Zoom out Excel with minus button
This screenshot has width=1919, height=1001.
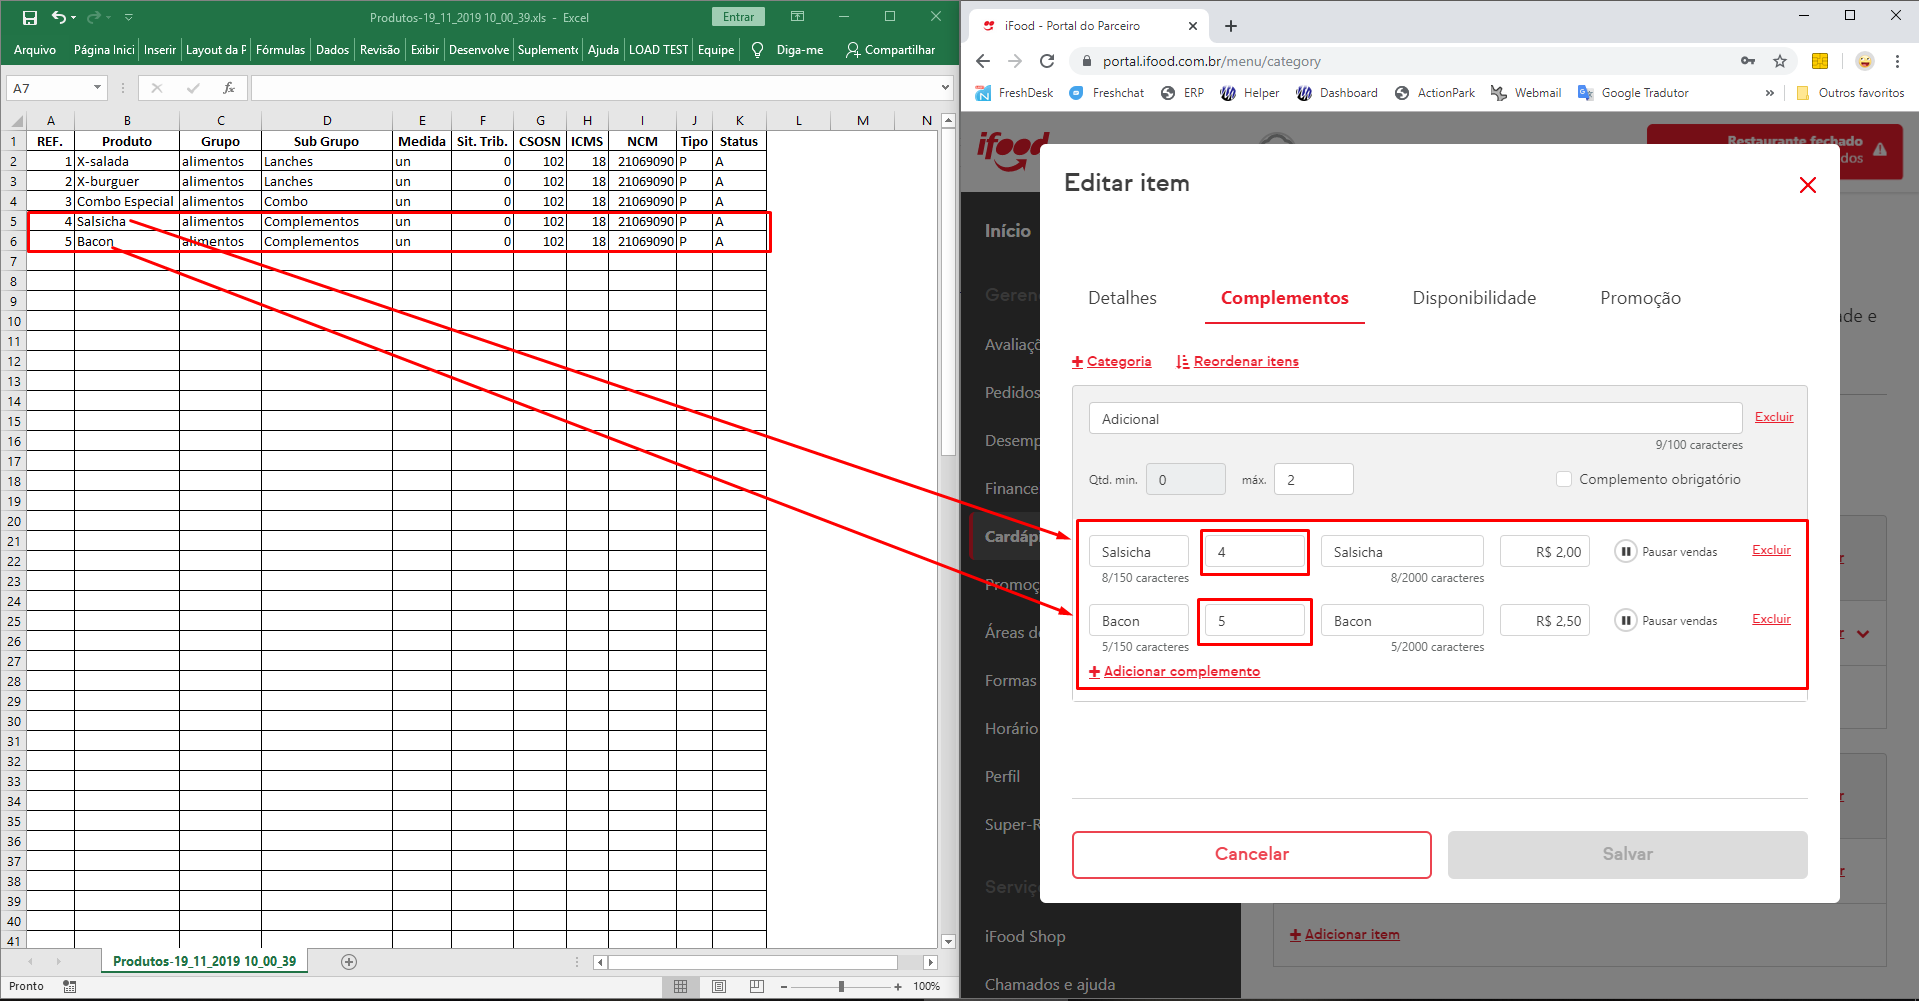point(784,987)
